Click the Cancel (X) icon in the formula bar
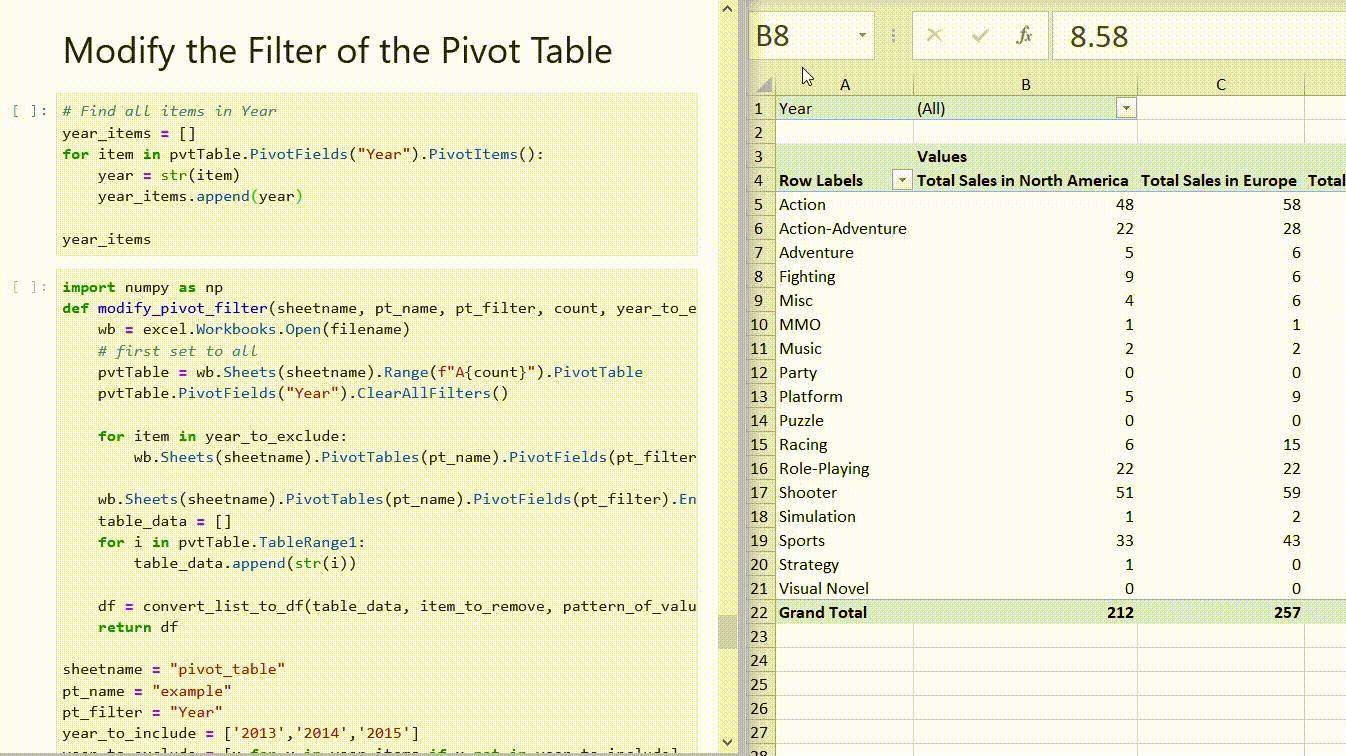This screenshot has height=756, width=1346. click(933, 34)
